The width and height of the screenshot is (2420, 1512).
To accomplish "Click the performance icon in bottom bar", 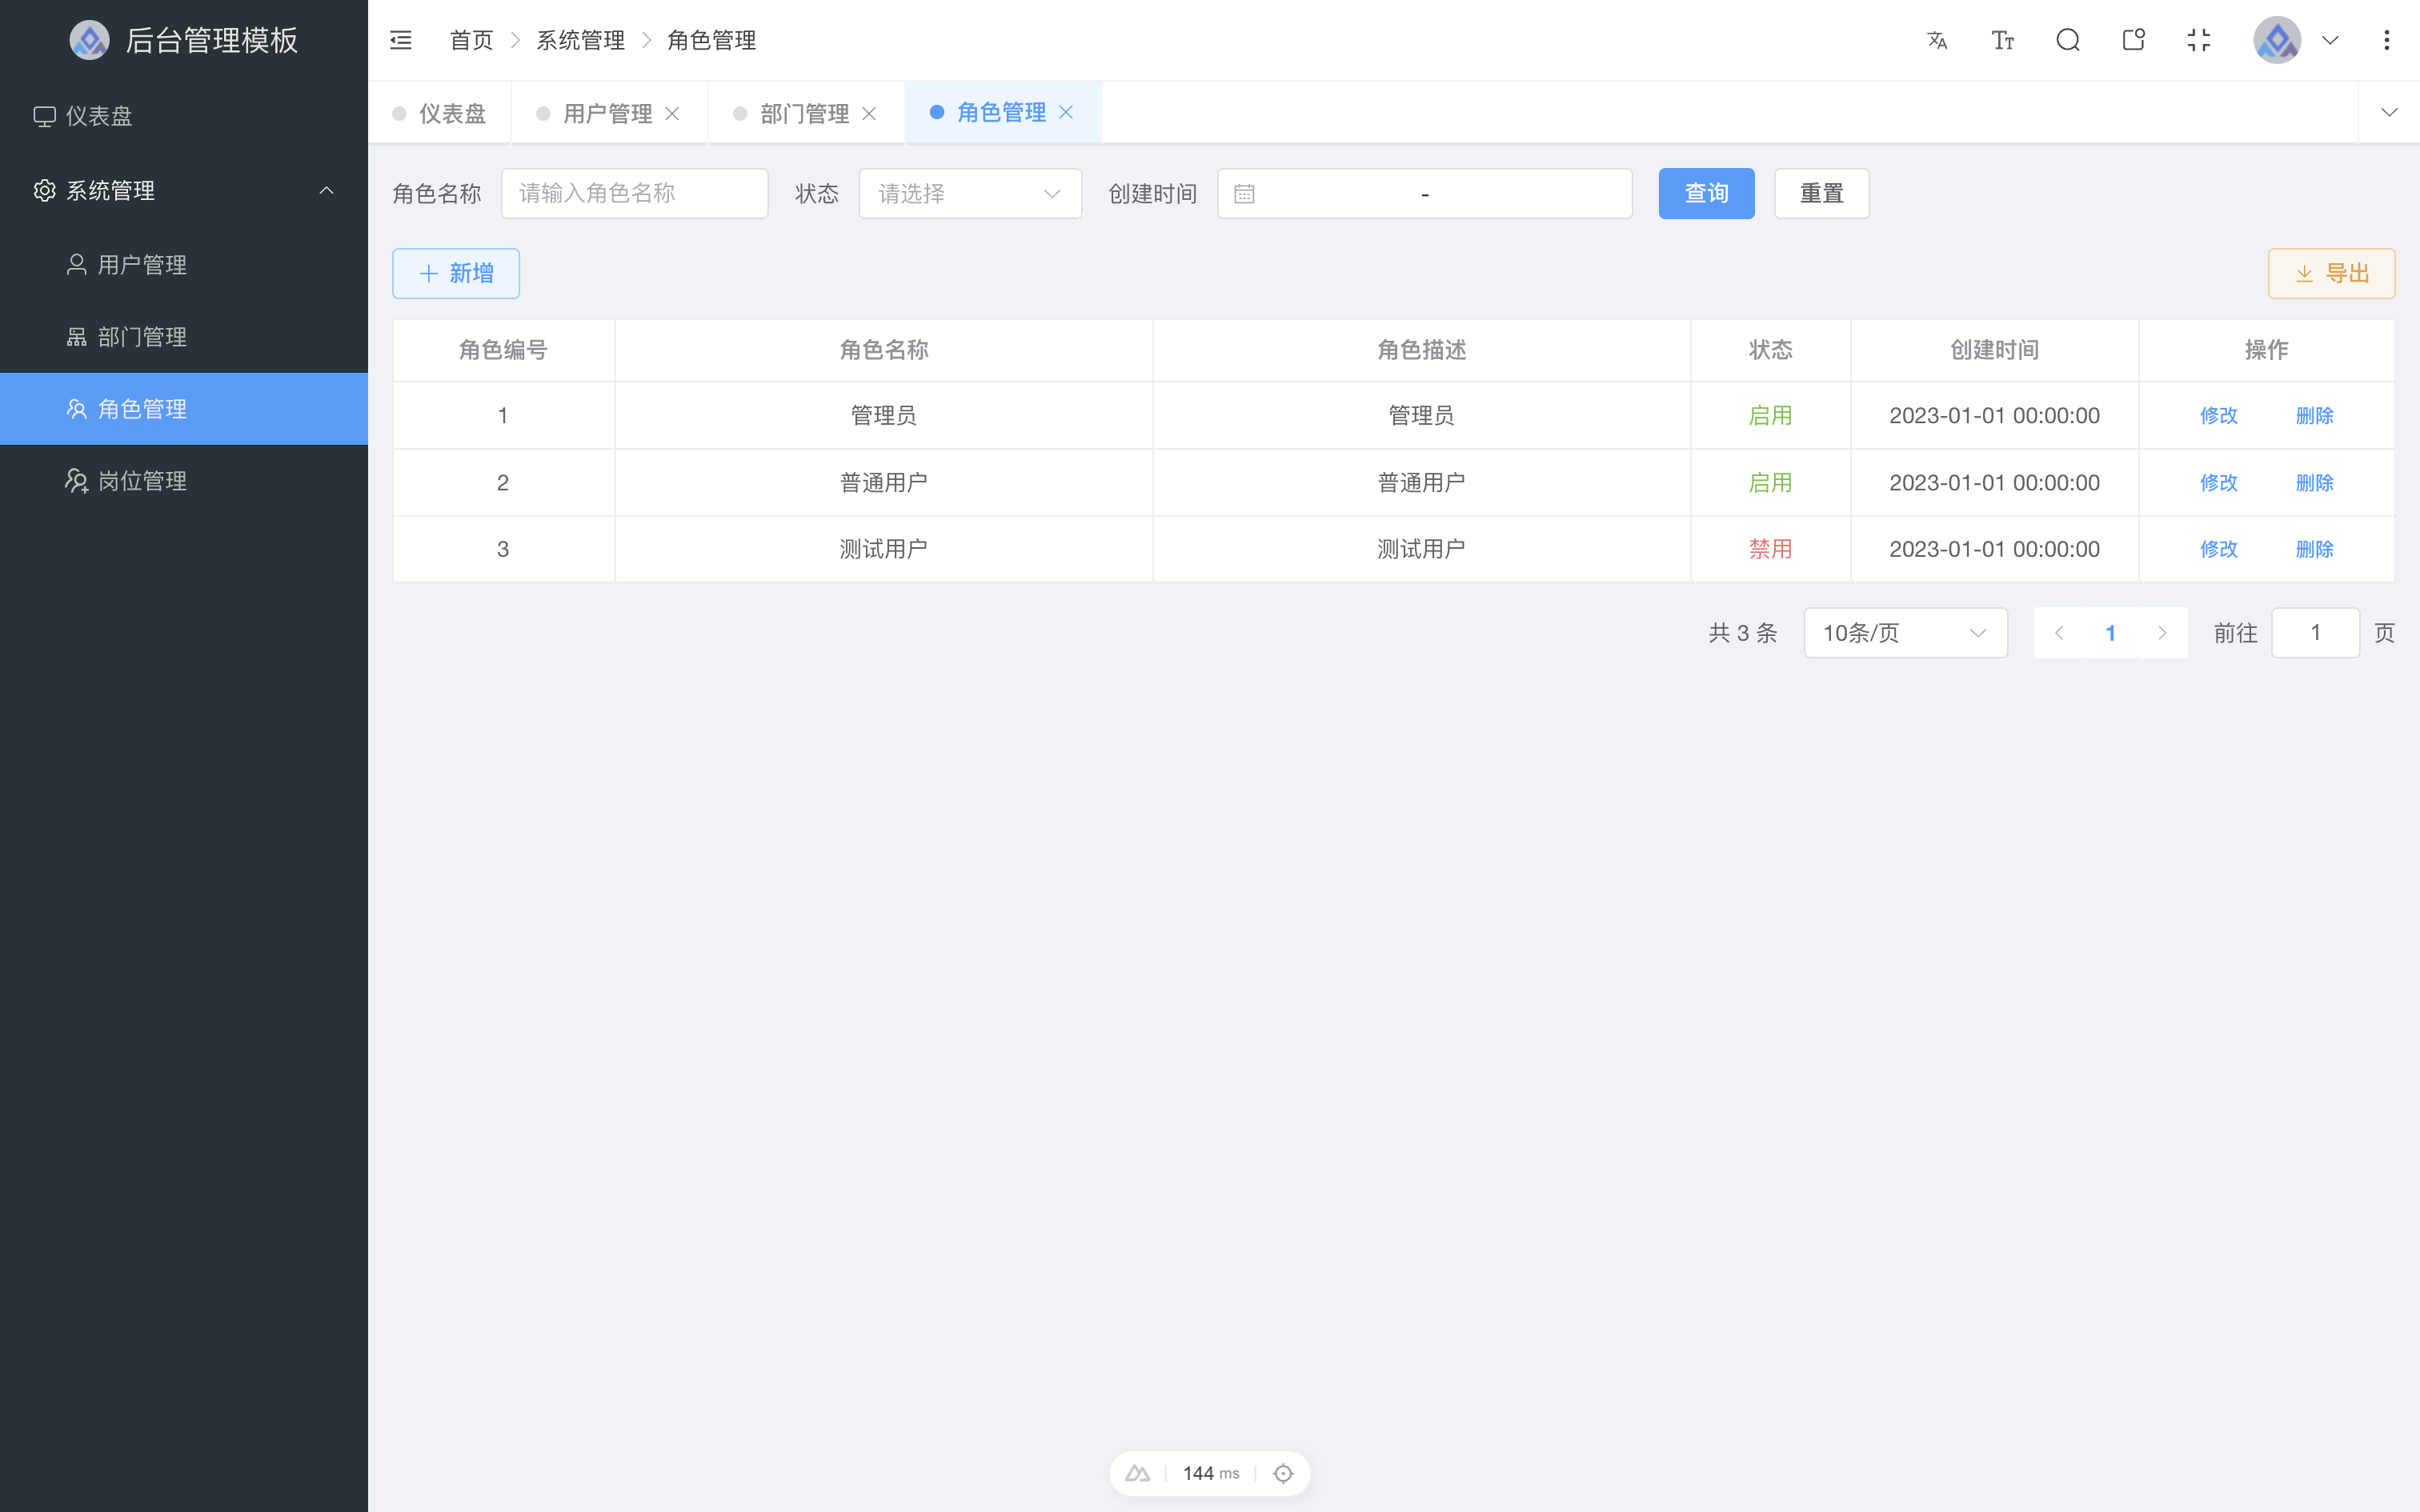I will click(x=1137, y=1473).
